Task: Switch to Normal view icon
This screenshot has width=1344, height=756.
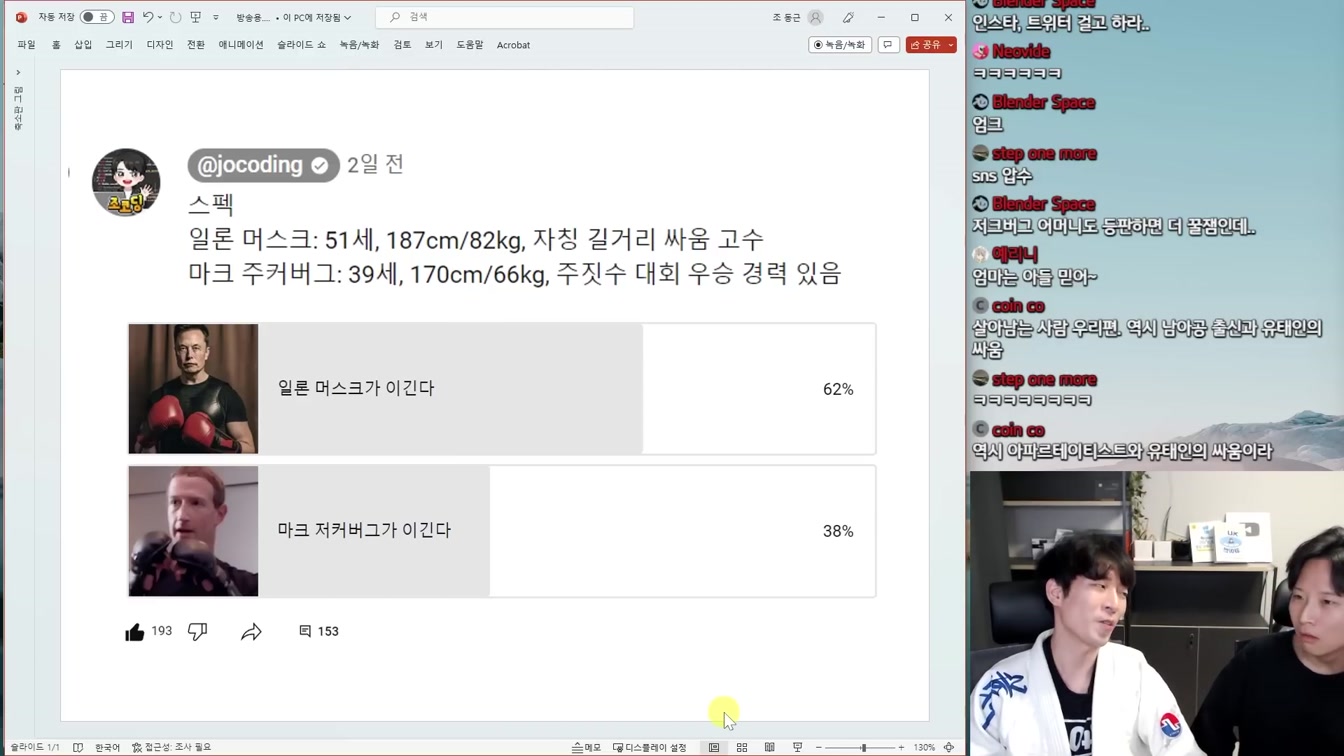Action: (714, 747)
